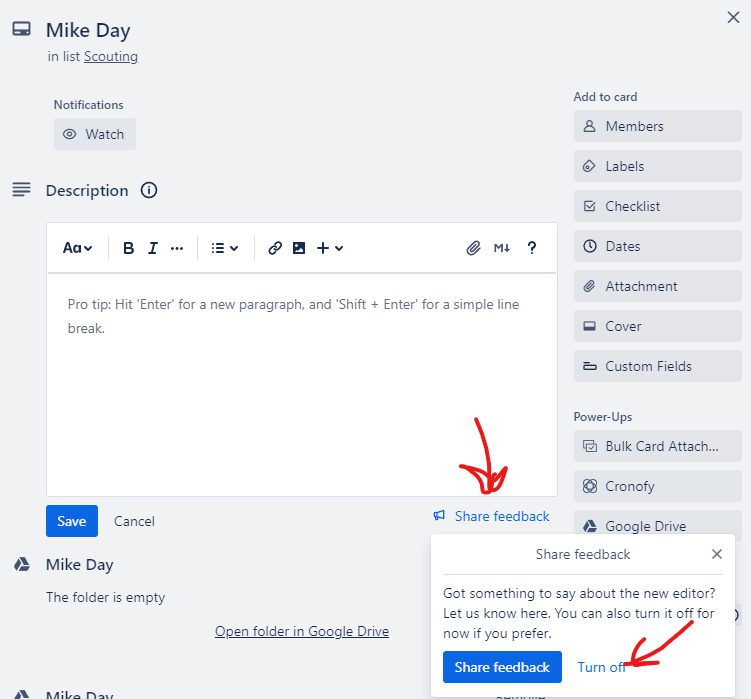Toggle Watch notifications for this card
The width and height of the screenshot is (751, 699).
click(95, 134)
